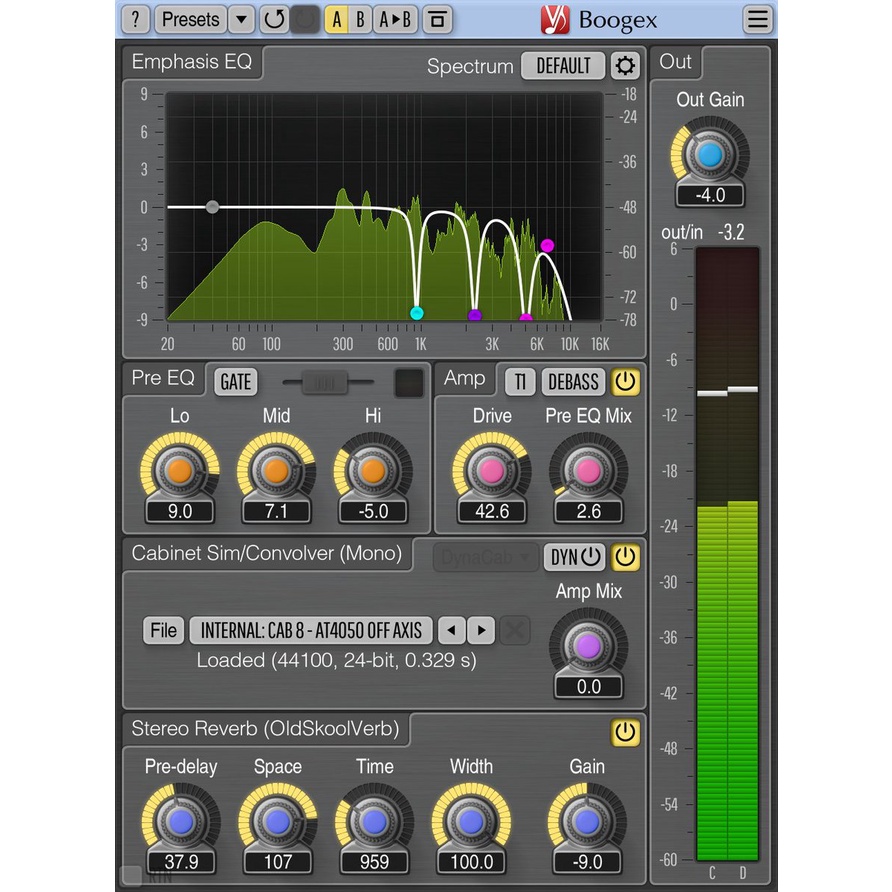Viewport: 892px width, 892px height.
Task: Click the window size icon in toolbar
Action: [x=437, y=19]
